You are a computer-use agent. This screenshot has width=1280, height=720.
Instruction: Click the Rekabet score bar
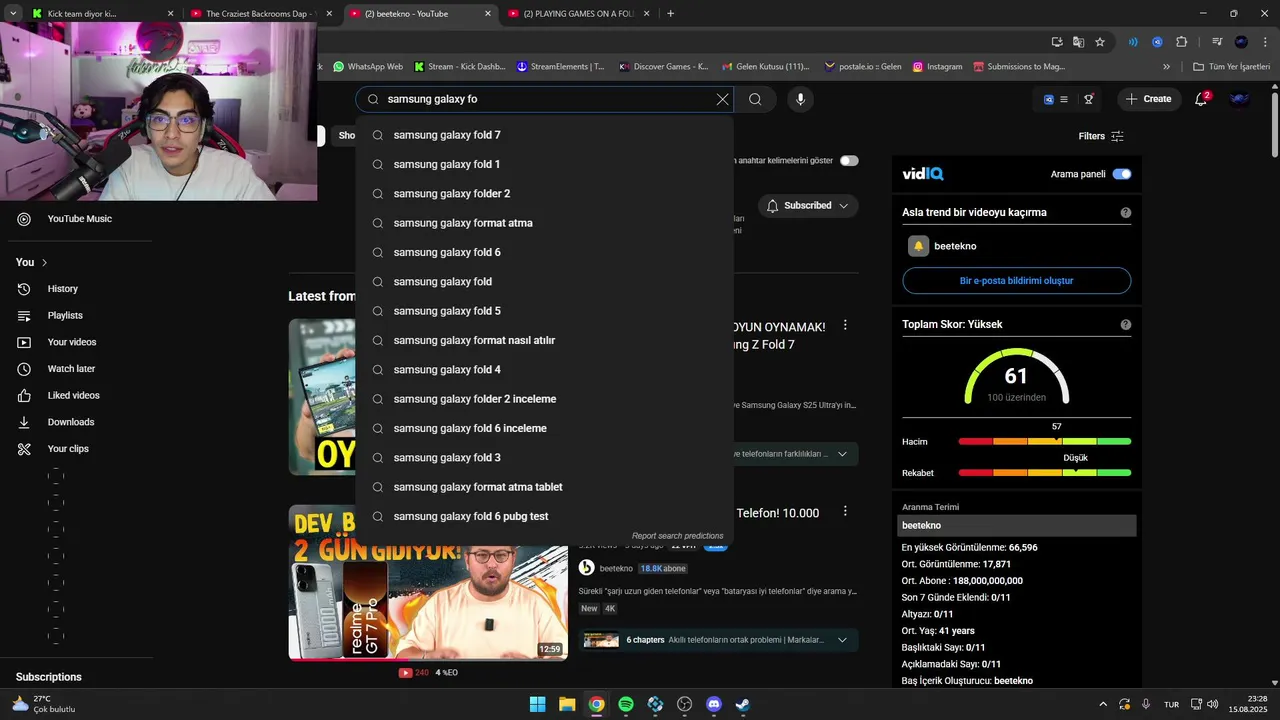pos(1044,473)
